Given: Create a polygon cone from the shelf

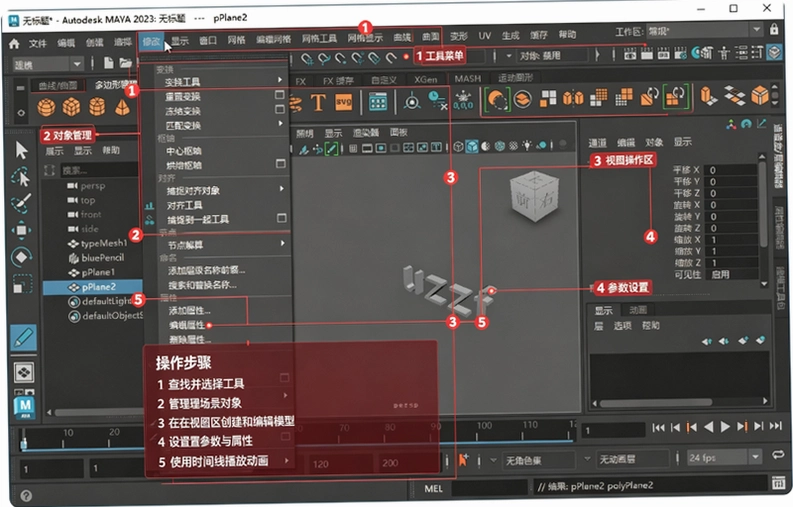Looking at the screenshot, I should click(x=122, y=107).
